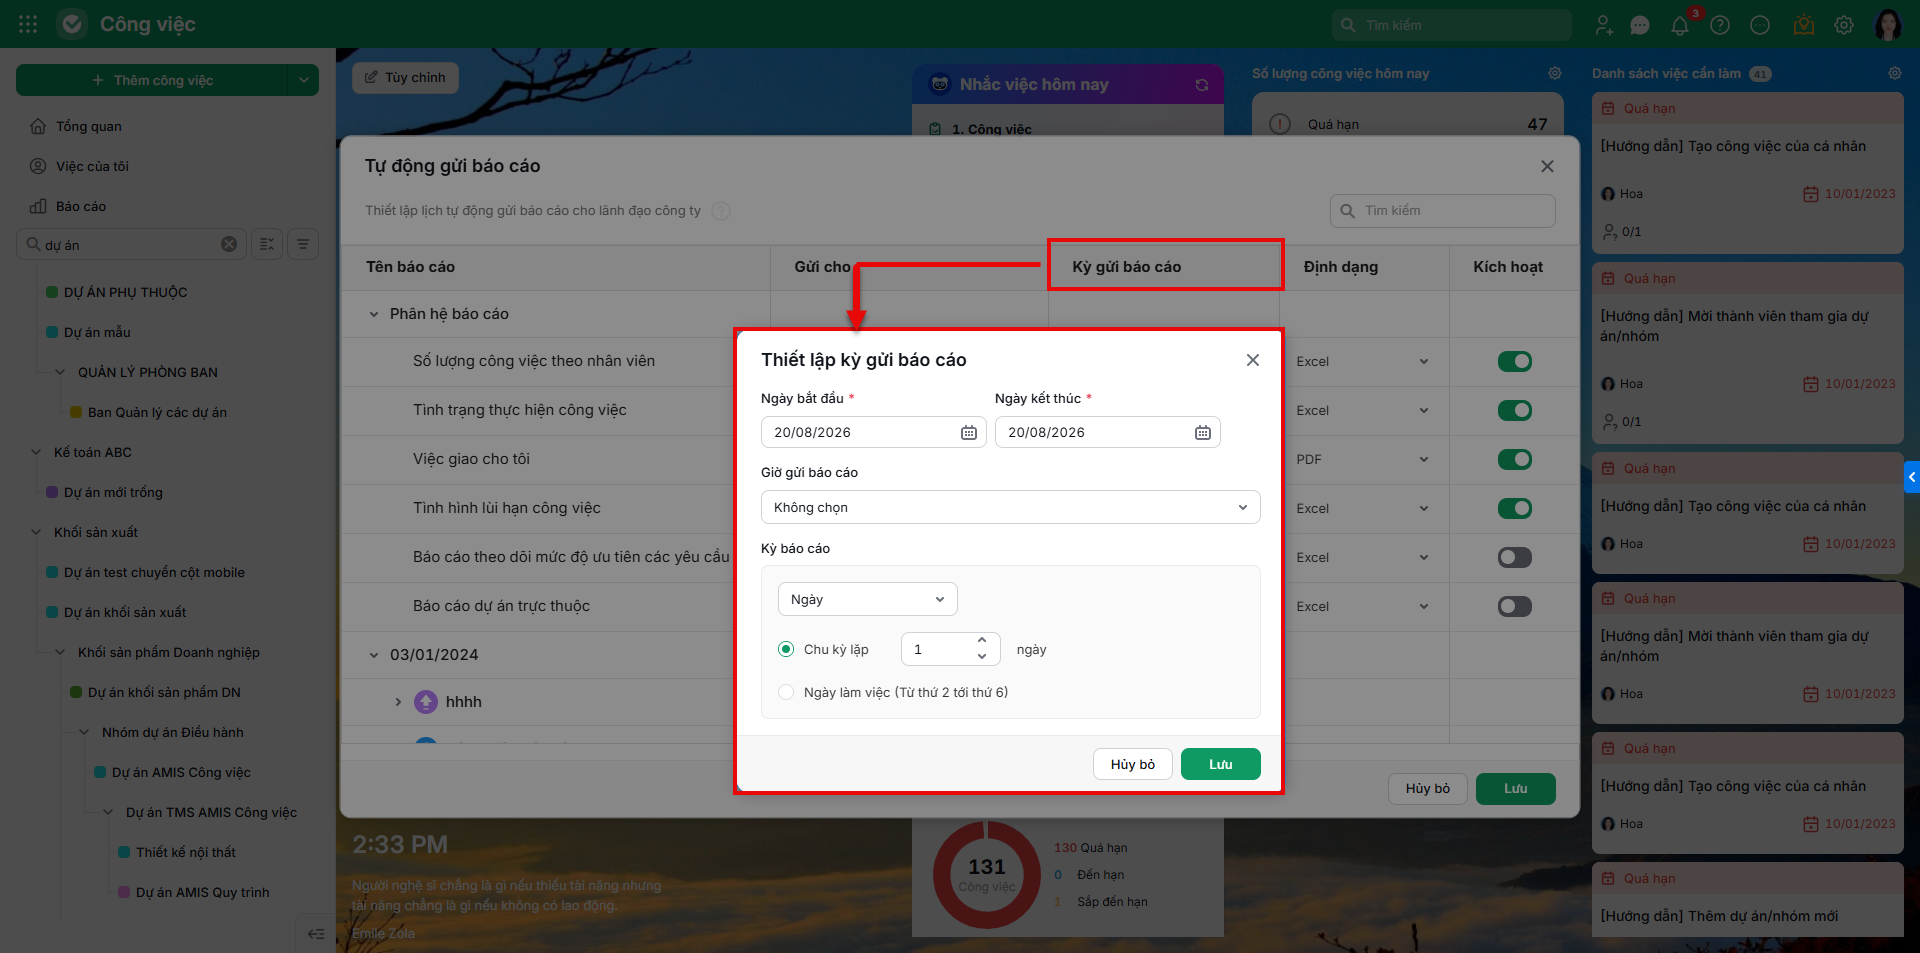
Task: Disable toggle for Việc giao cho tôi
Action: click(x=1514, y=459)
